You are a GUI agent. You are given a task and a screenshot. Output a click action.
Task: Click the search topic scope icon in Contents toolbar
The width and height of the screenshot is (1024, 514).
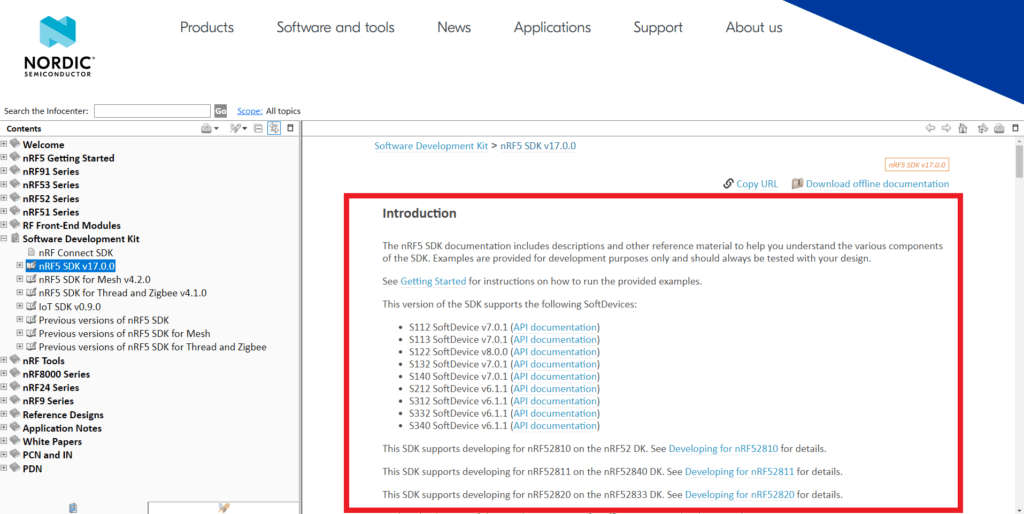tap(236, 129)
